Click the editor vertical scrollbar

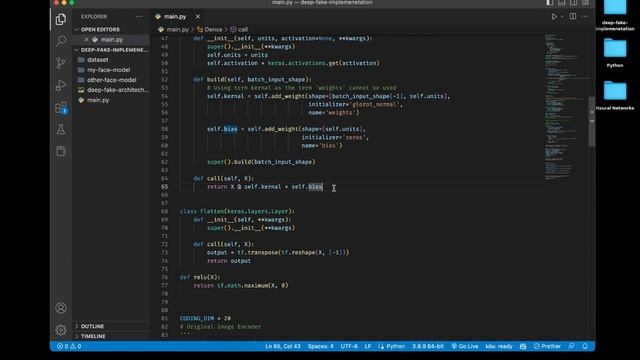592,122
